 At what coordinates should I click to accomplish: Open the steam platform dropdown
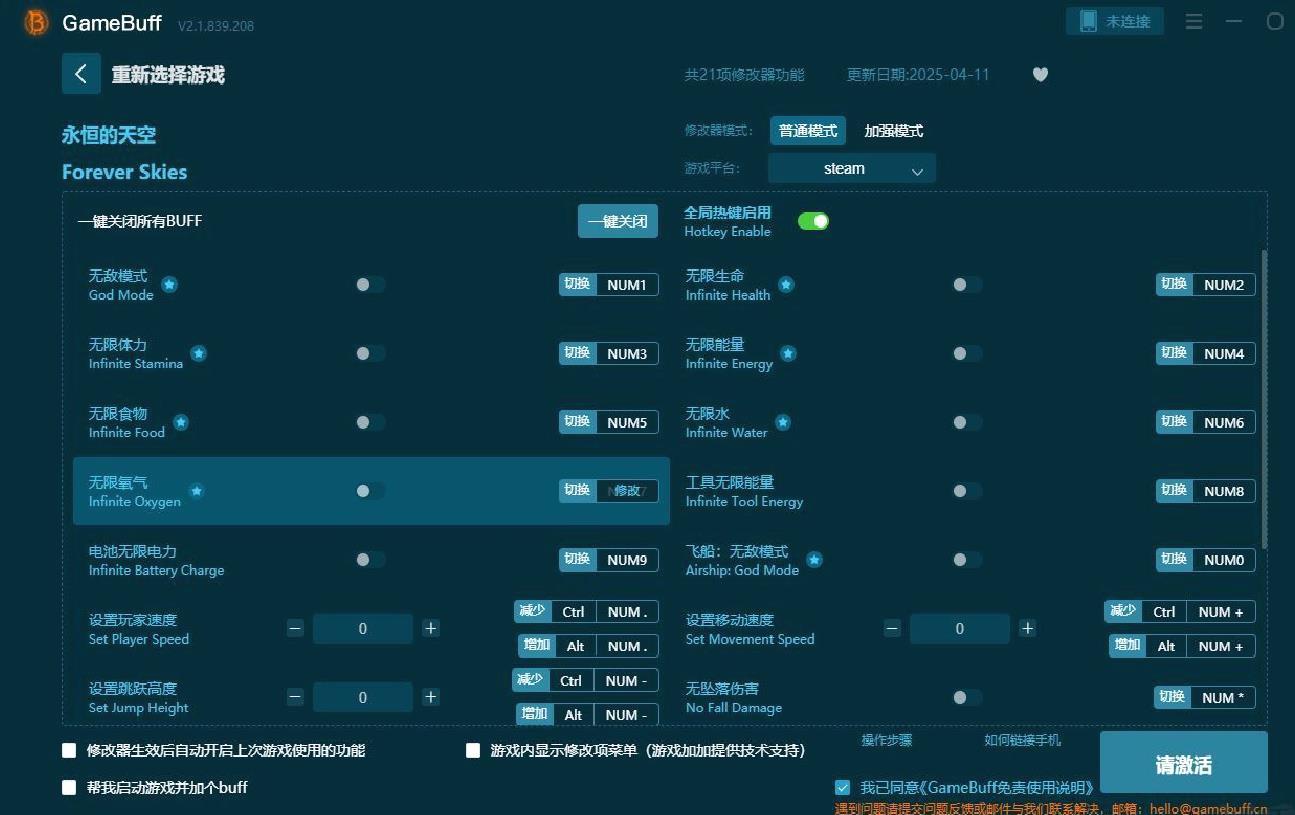852,168
